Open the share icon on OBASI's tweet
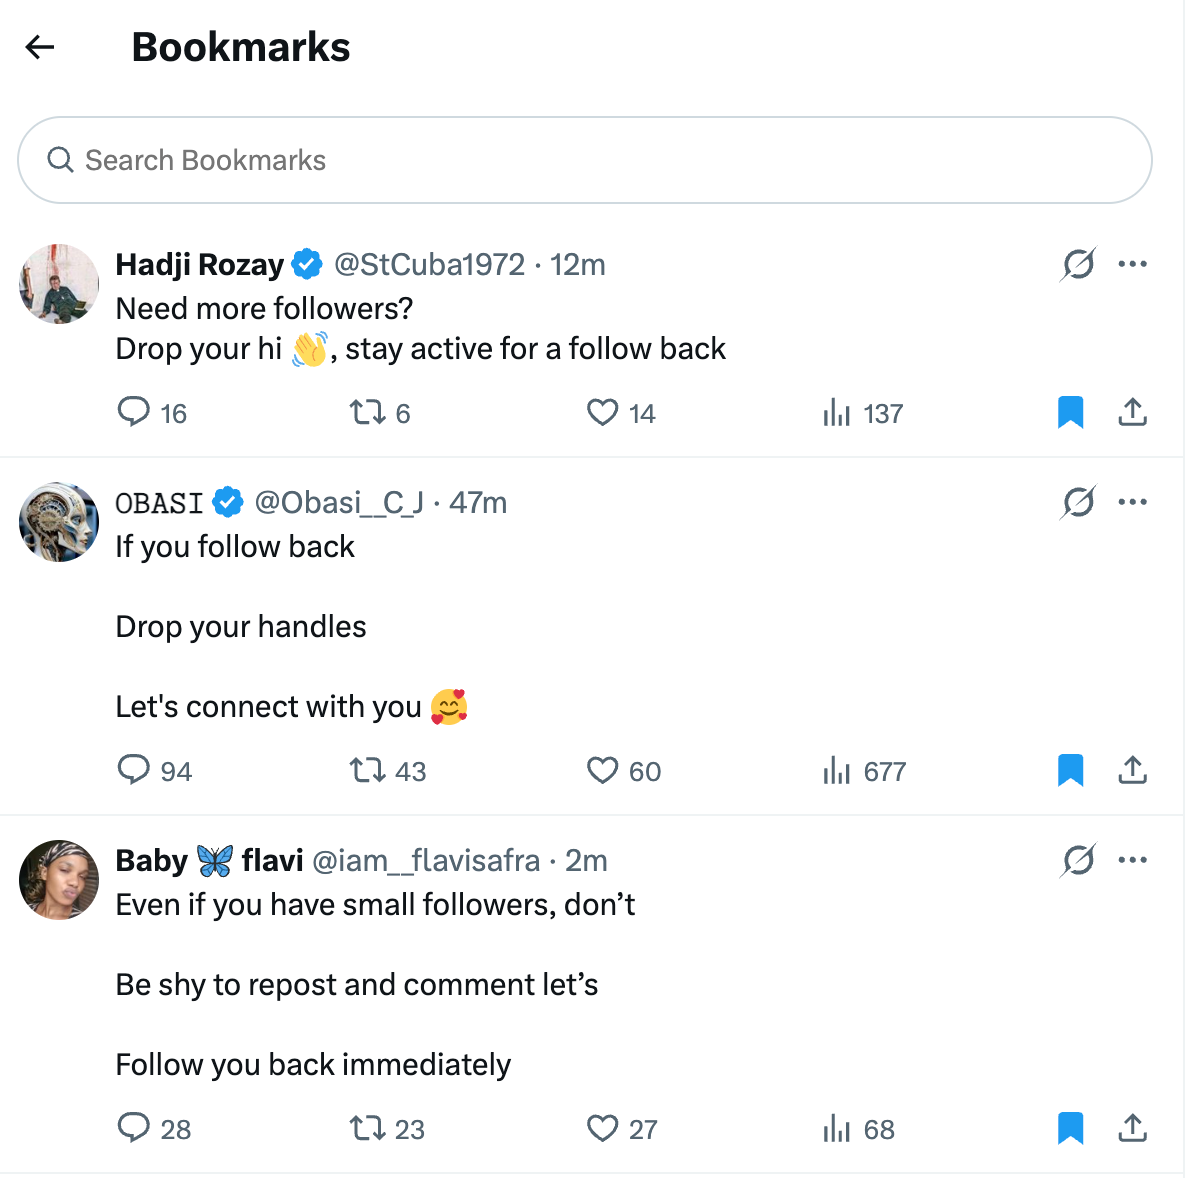 coord(1132,770)
